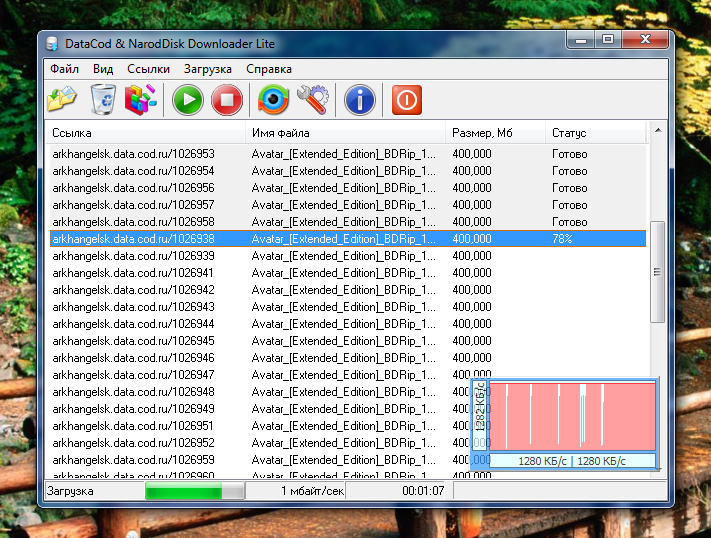This screenshot has height=538, width=711.
Task: Open links file with folder icon
Action: tap(62, 99)
